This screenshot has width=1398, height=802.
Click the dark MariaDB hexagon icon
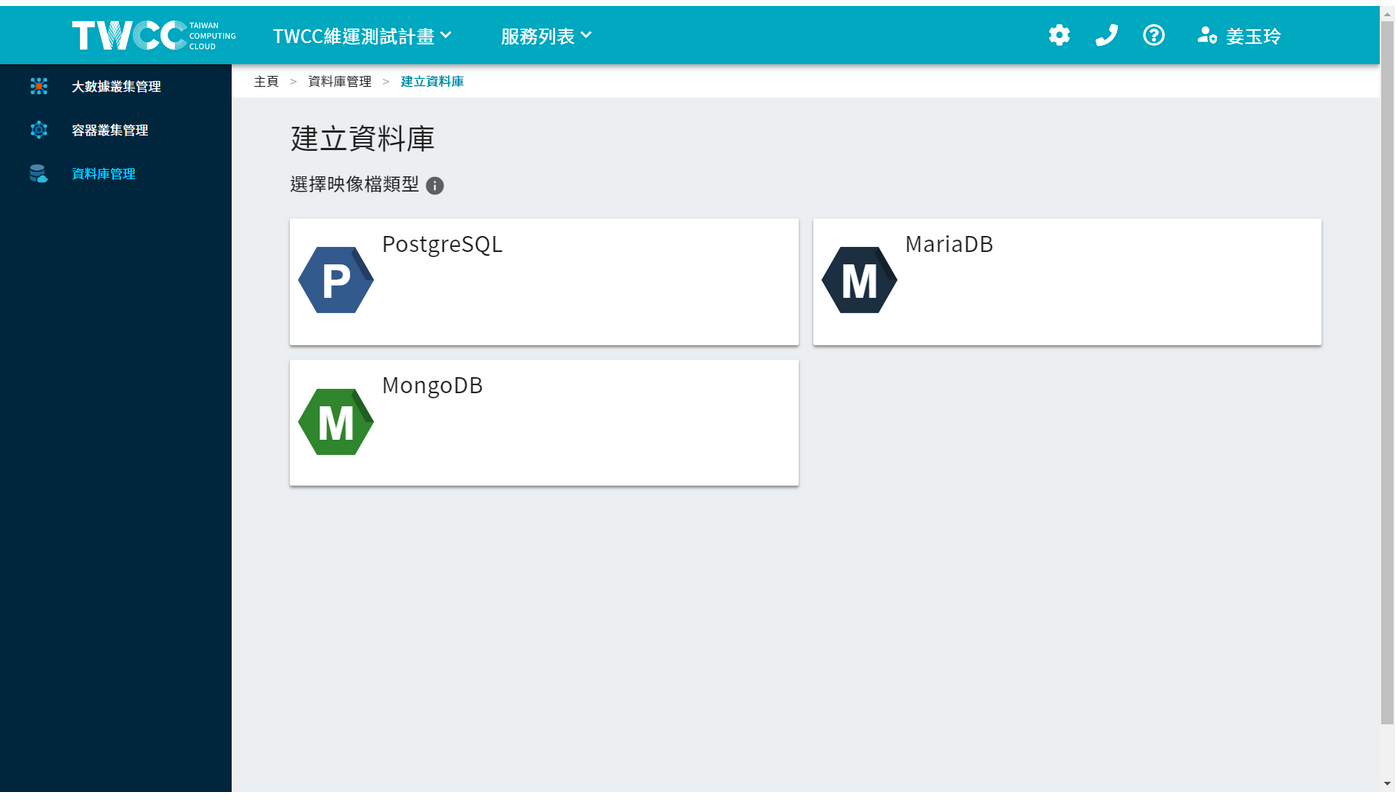(x=859, y=280)
